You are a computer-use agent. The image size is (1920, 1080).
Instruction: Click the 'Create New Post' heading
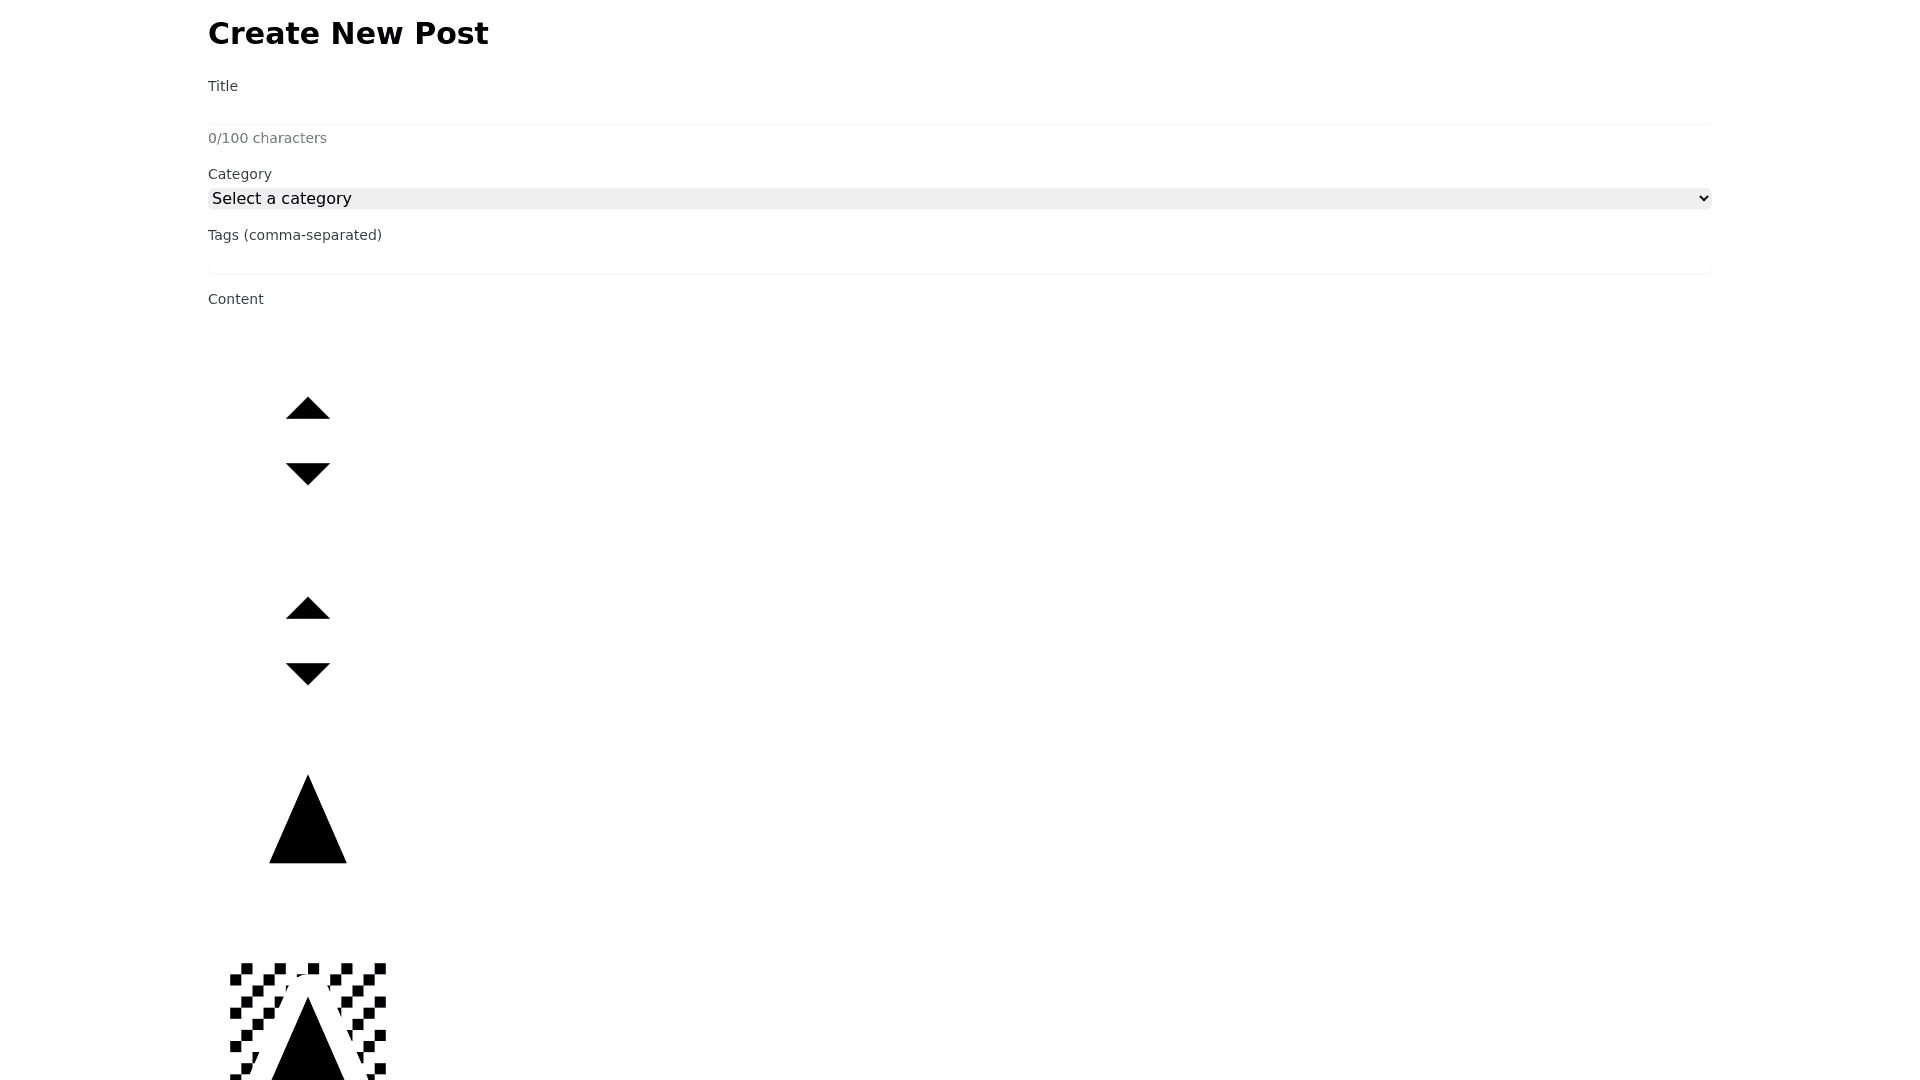click(x=348, y=34)
